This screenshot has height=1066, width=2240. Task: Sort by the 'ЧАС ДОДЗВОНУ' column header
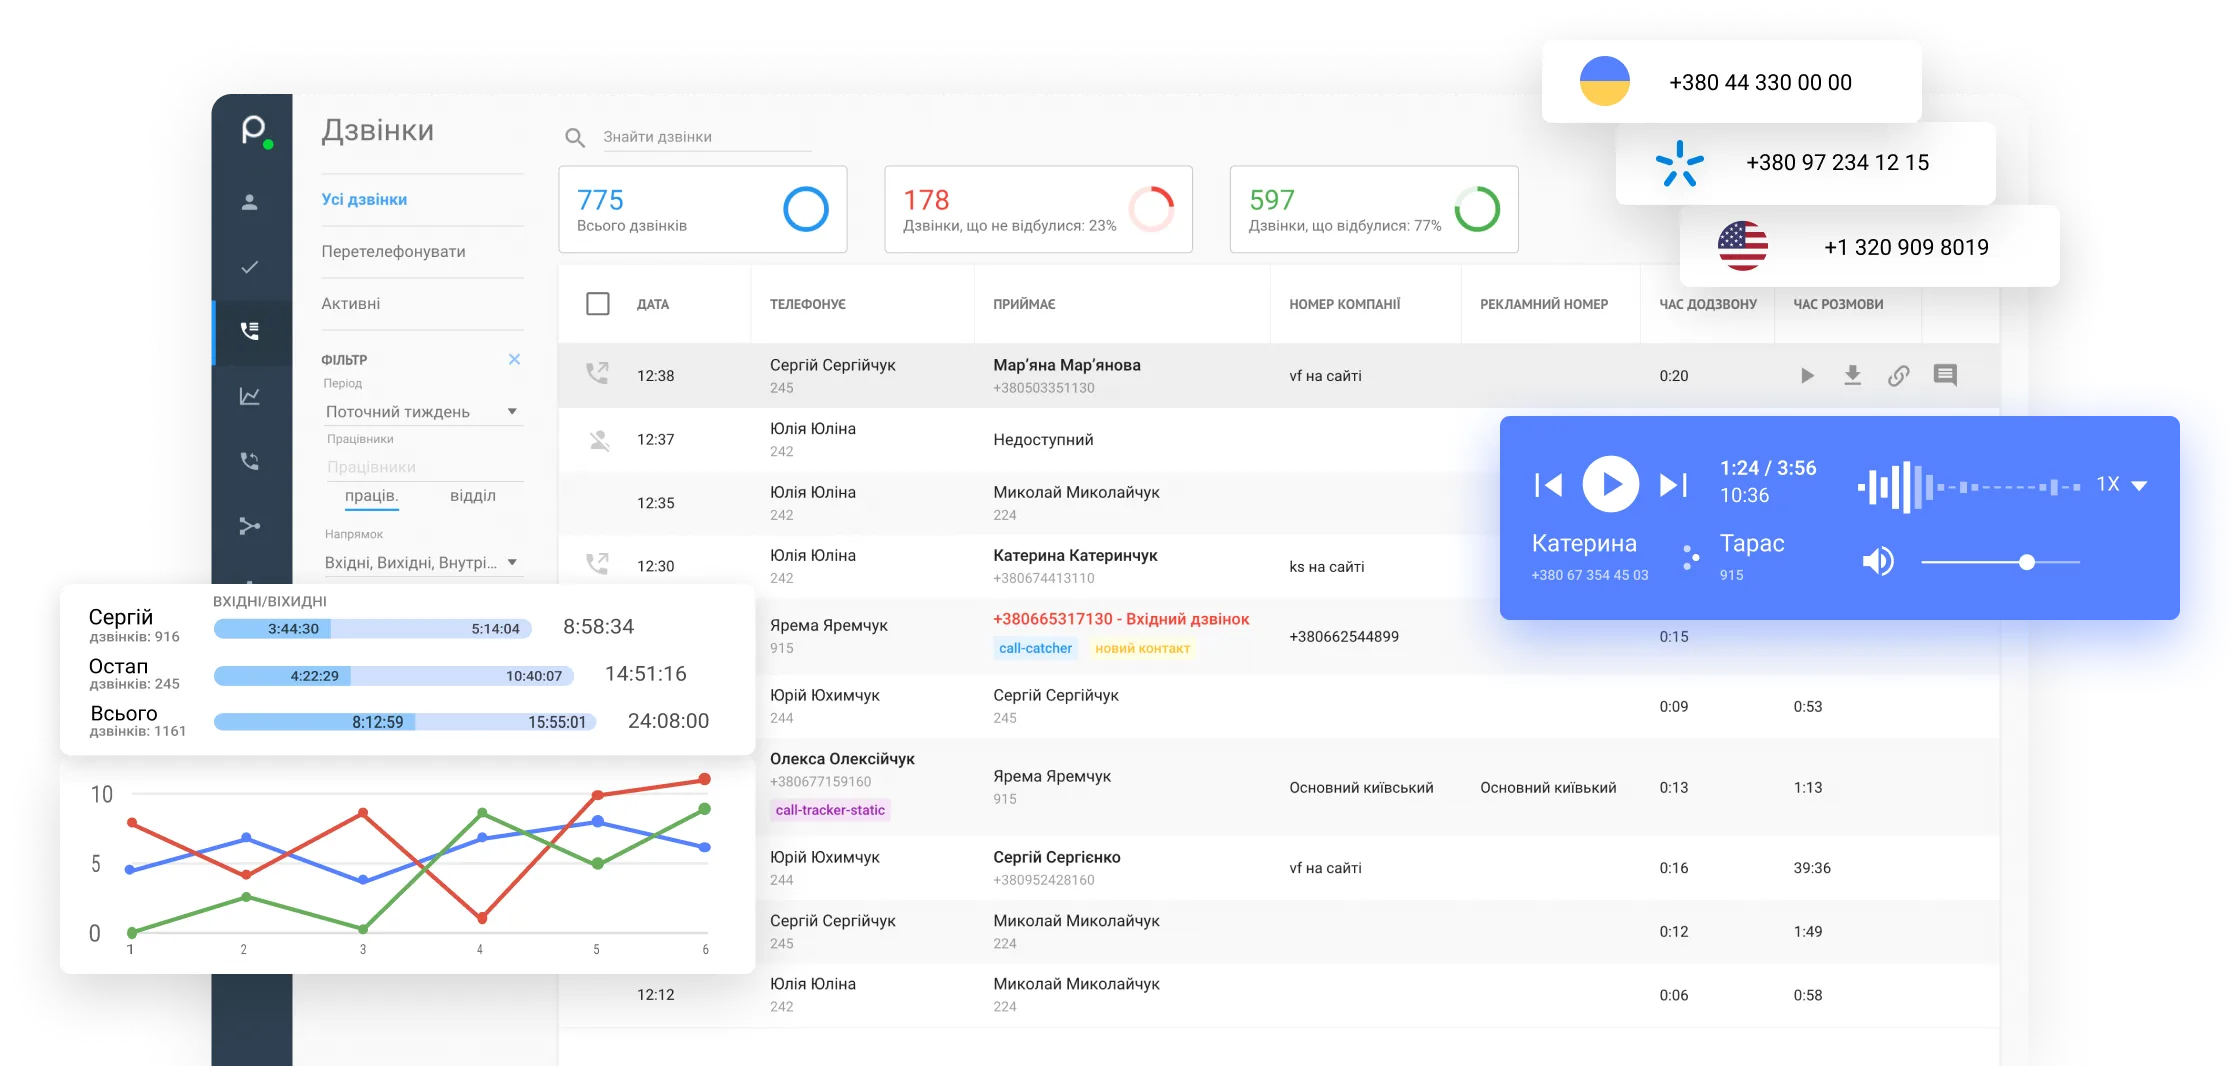[1708, 304]
